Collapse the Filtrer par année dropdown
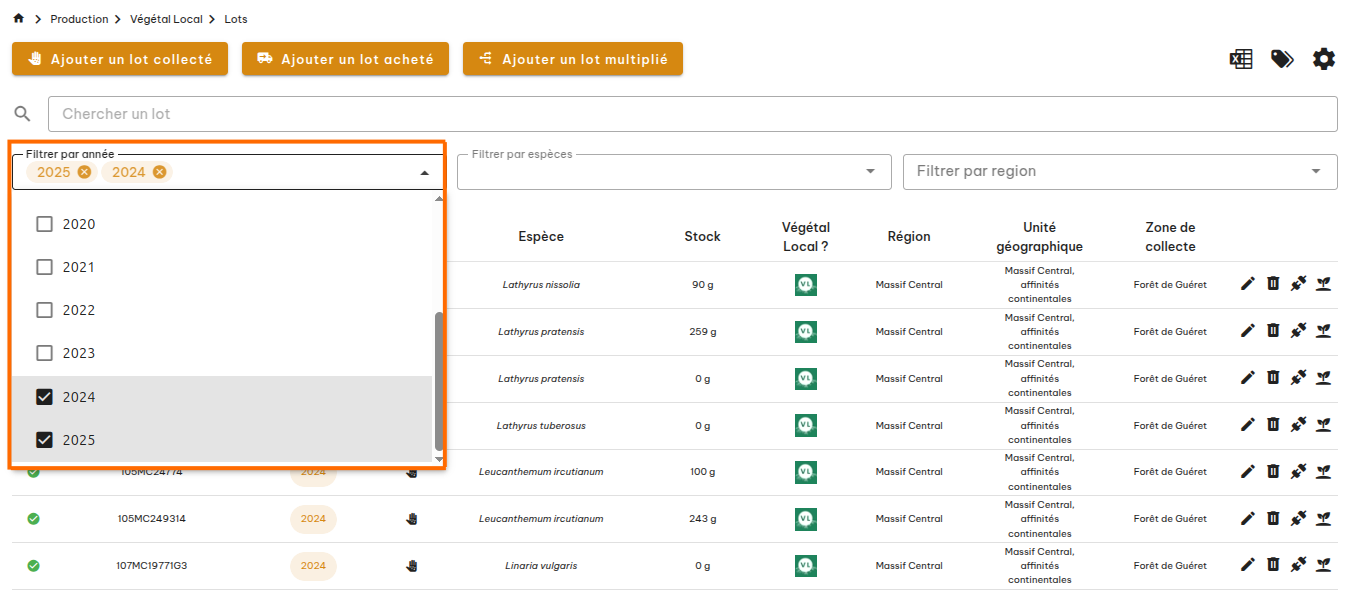 coord(424,172)
